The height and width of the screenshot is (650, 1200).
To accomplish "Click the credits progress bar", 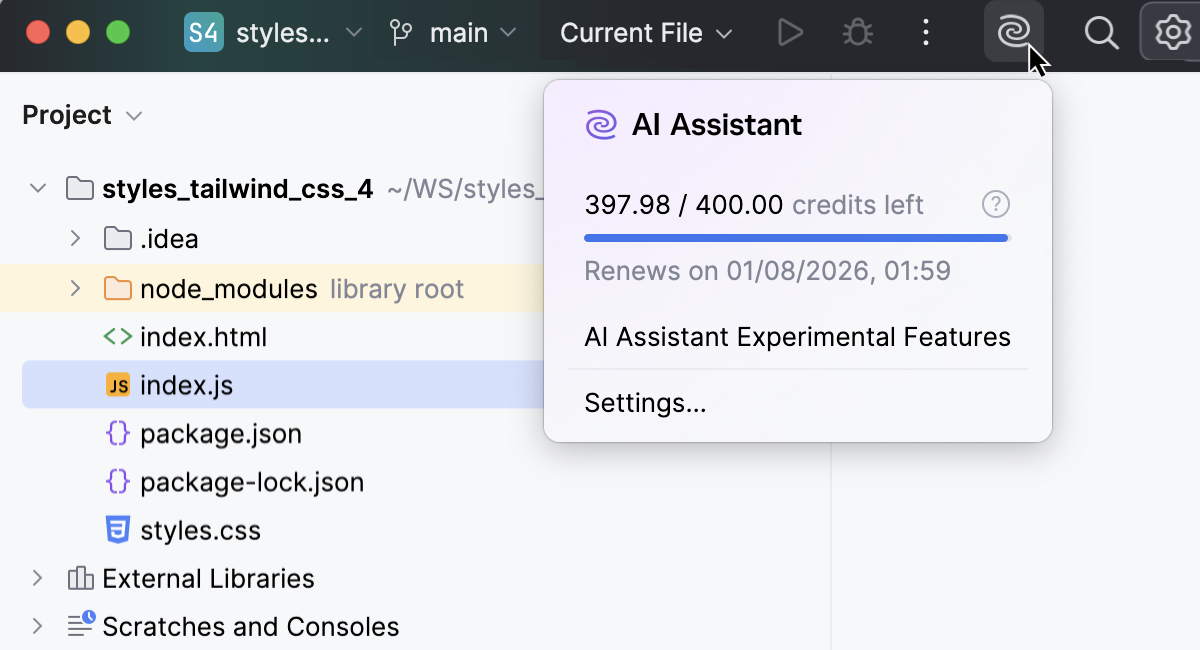I will point(797,238).
